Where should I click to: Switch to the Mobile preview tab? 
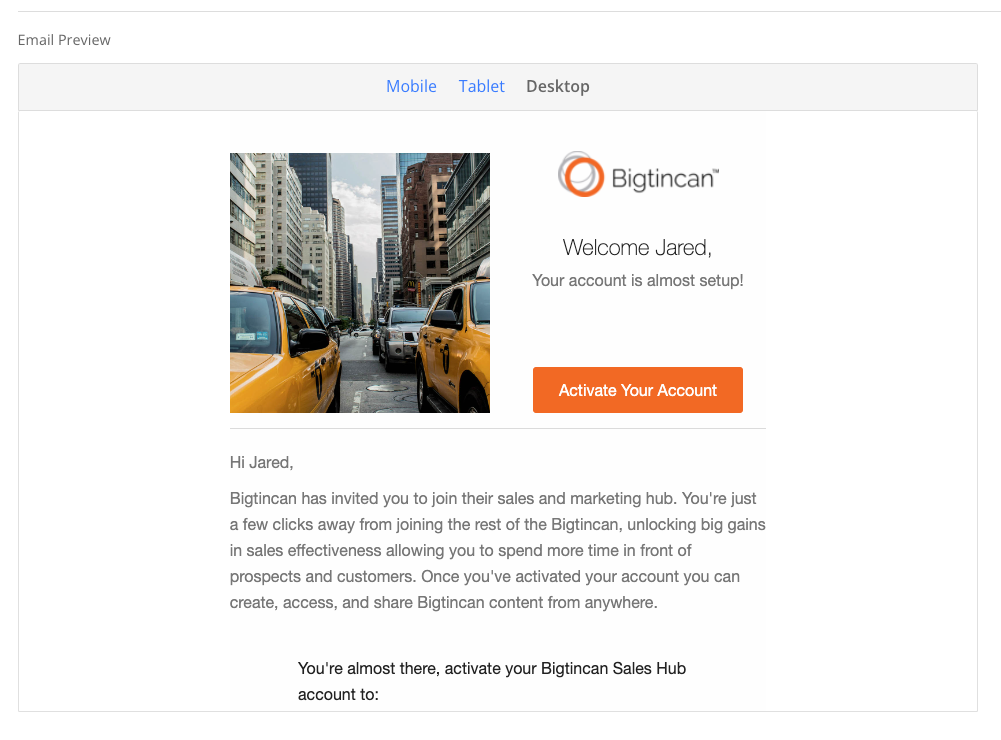click(411, 86)
